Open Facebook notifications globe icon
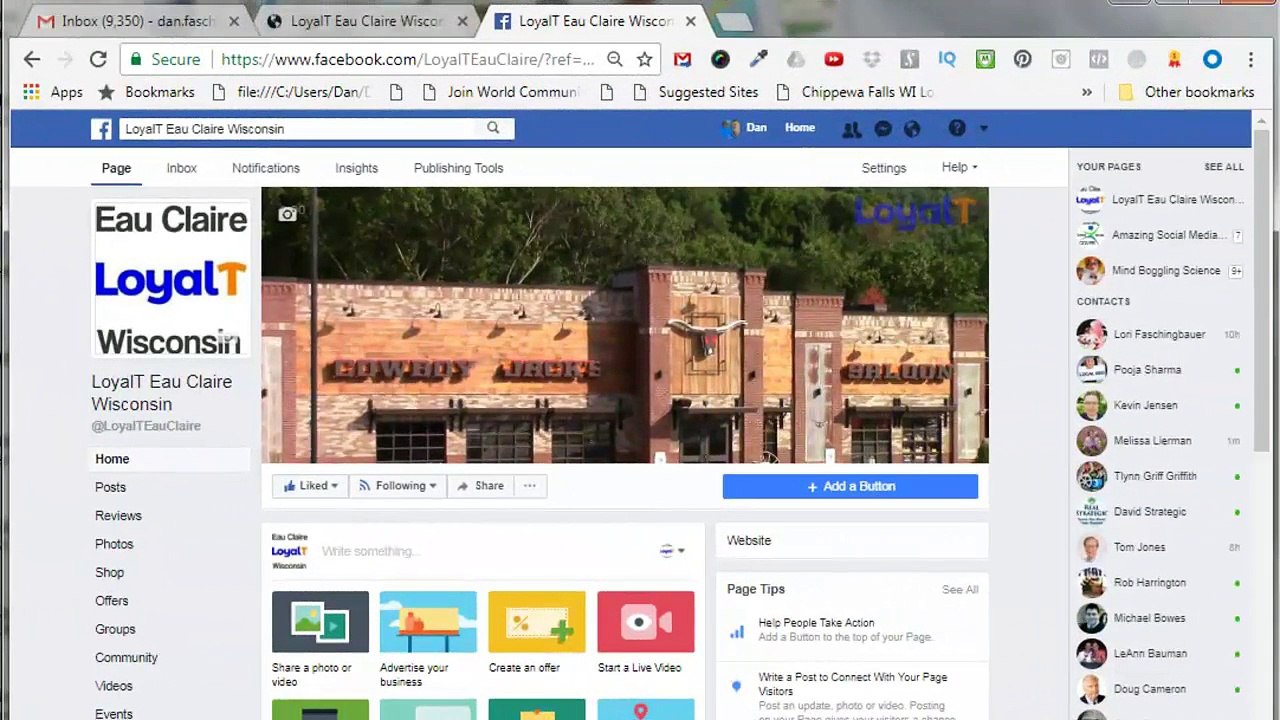Image resolution: width=1280 pixels, height=720 pixels. tap(912, 129)
